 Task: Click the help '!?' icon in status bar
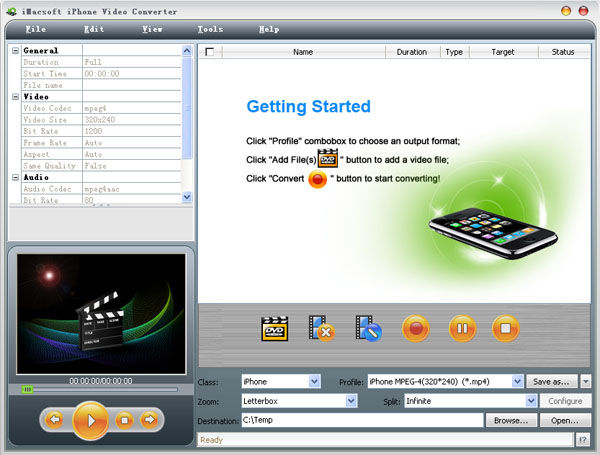[582, 440]
